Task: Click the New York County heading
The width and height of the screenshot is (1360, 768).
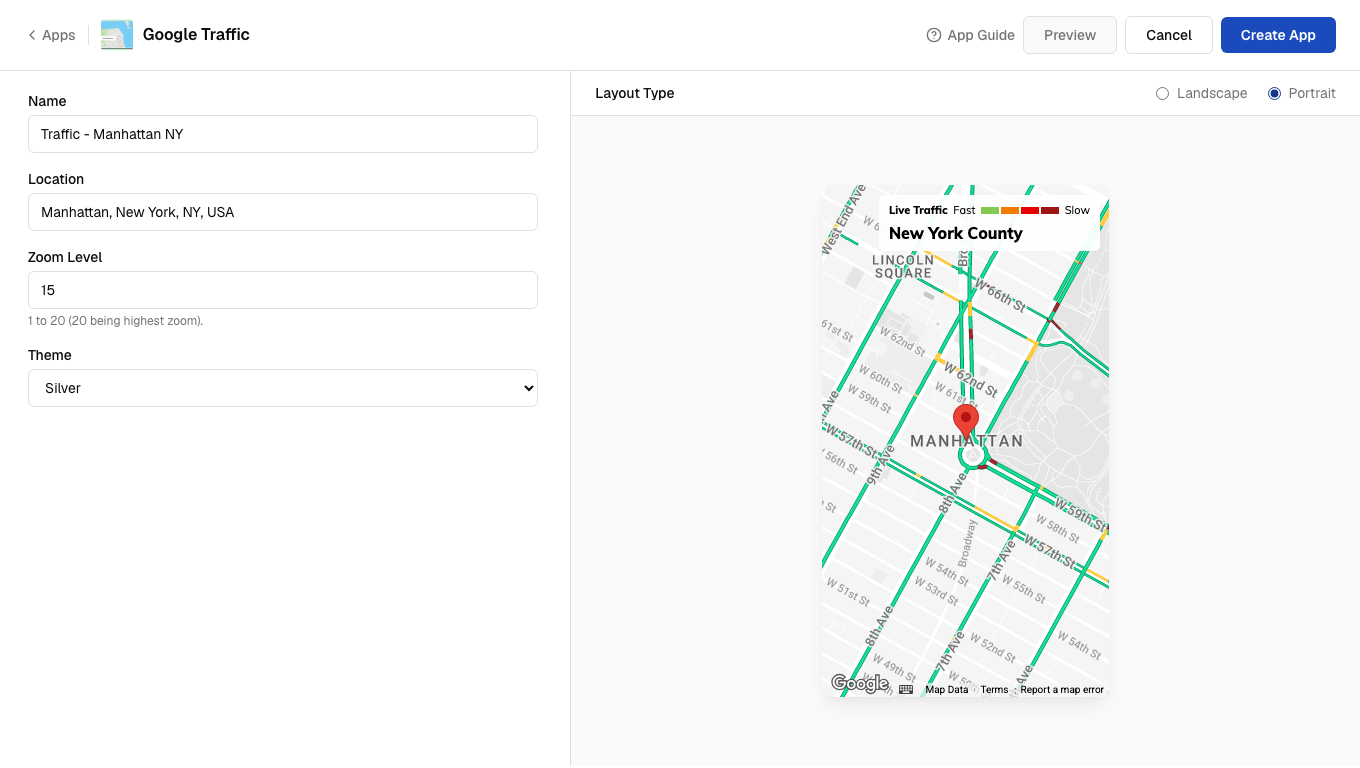Action: [x=956, y=233]
